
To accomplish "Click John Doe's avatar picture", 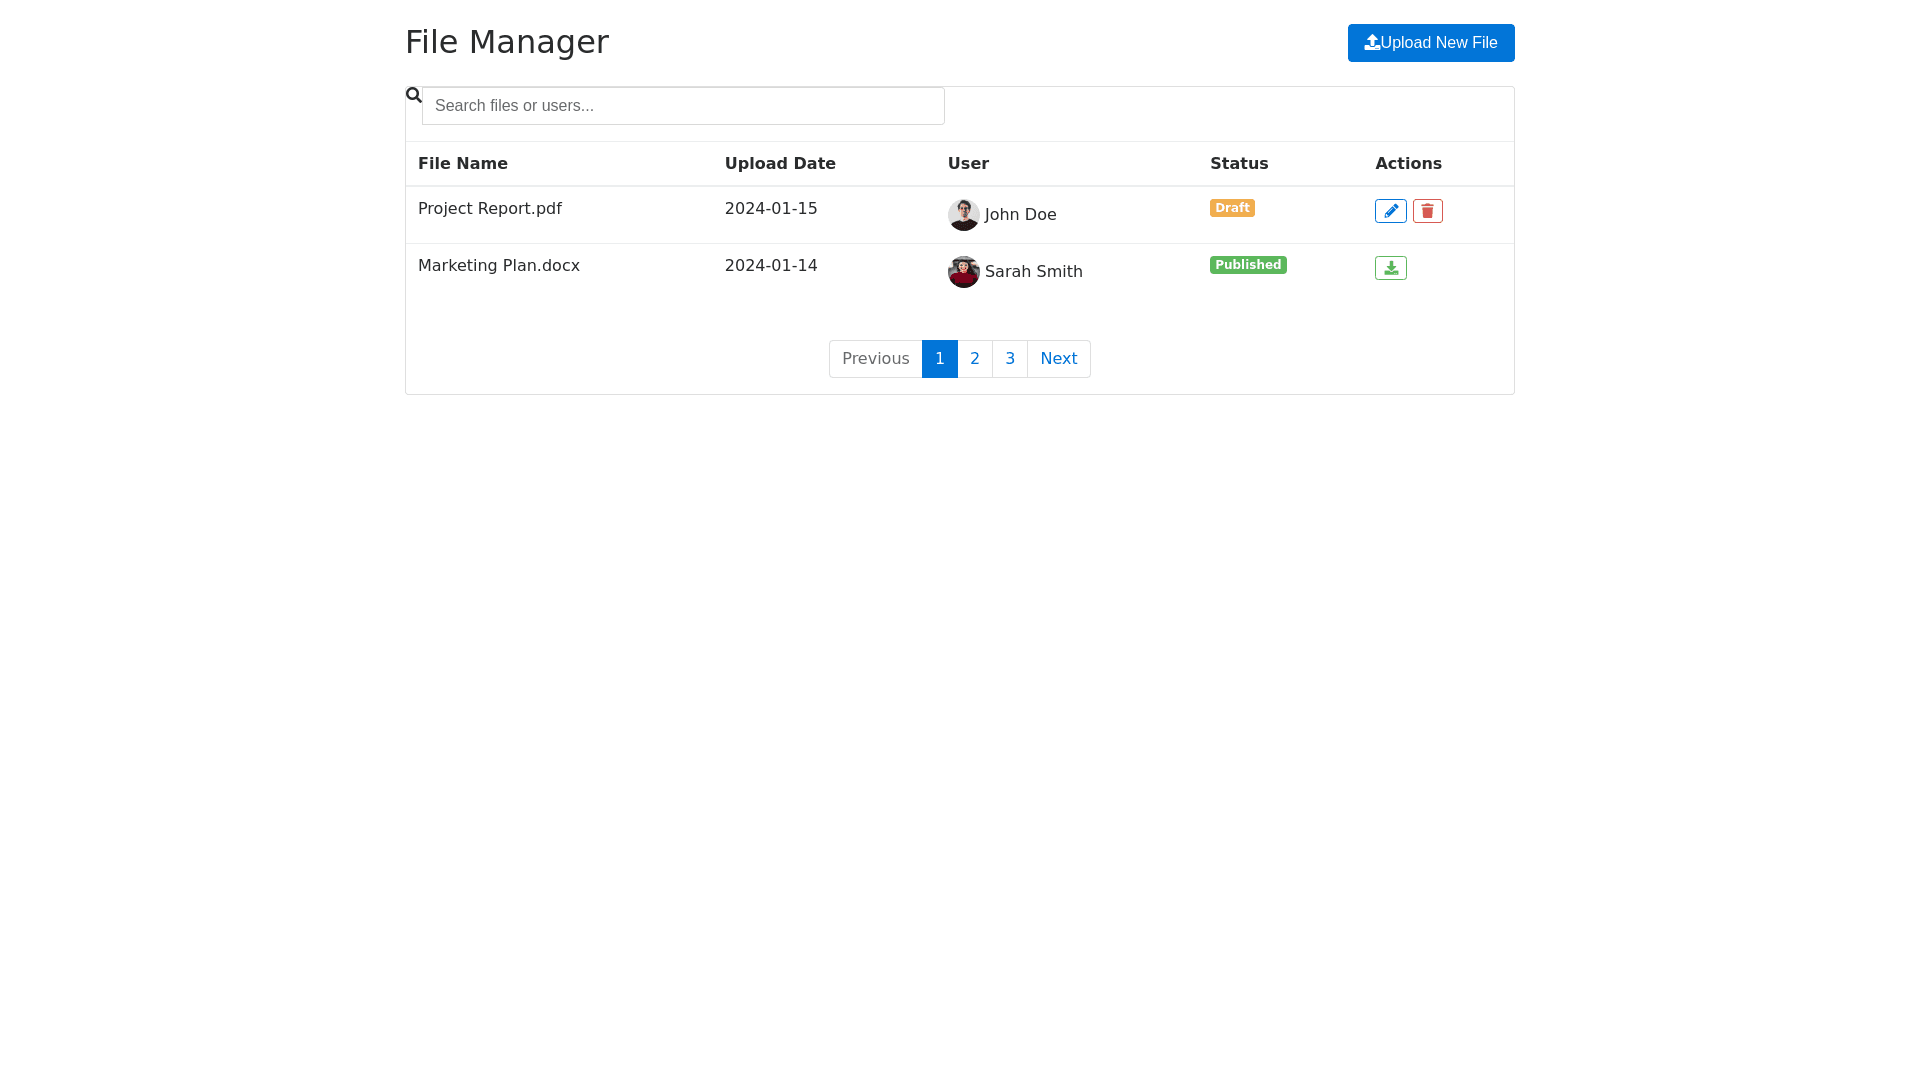I will point(963,215).
